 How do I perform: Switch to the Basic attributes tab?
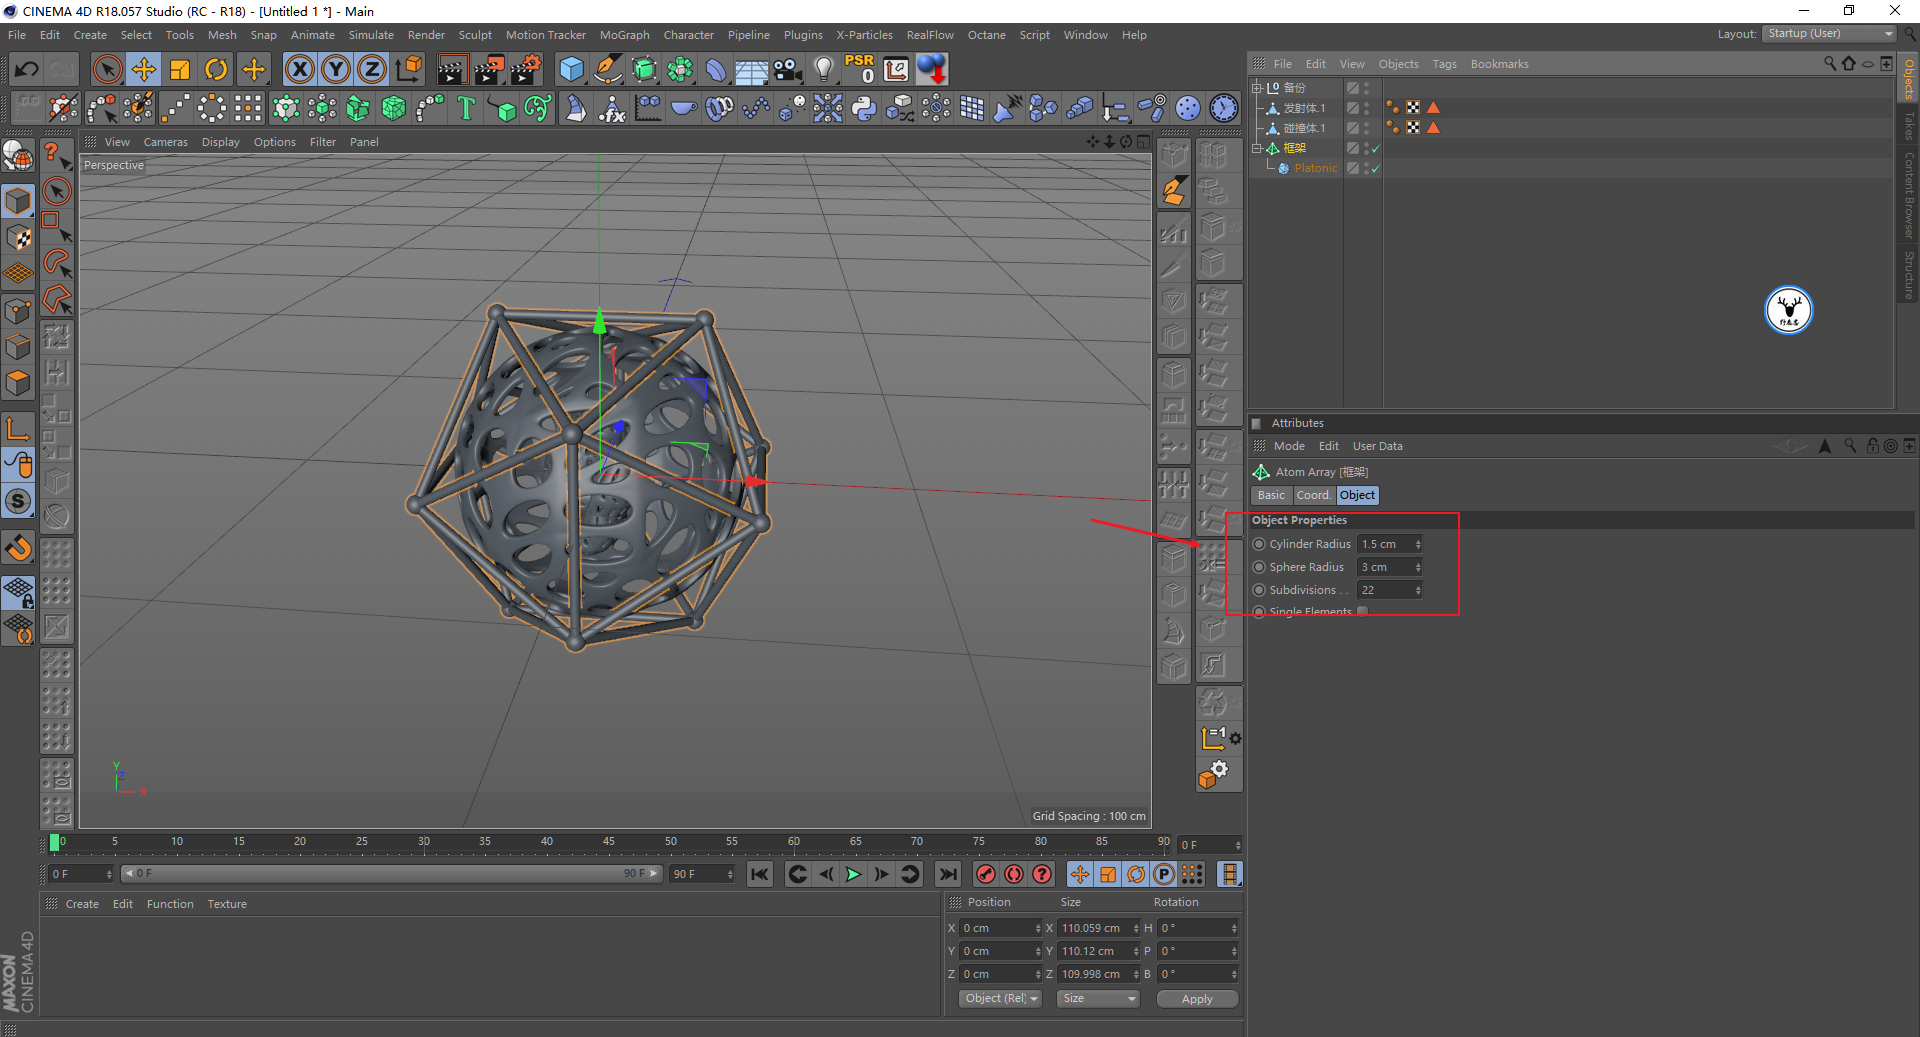pyautogui.click(x=1271, y=495)
